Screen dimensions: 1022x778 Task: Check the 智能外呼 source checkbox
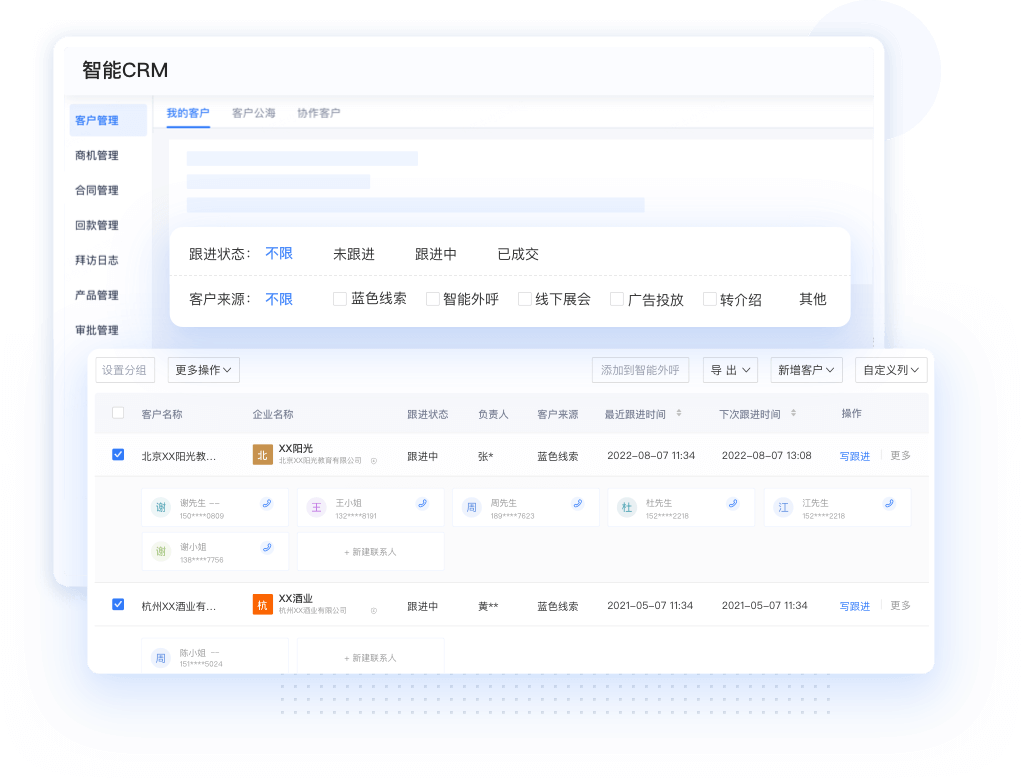[432, 299]
